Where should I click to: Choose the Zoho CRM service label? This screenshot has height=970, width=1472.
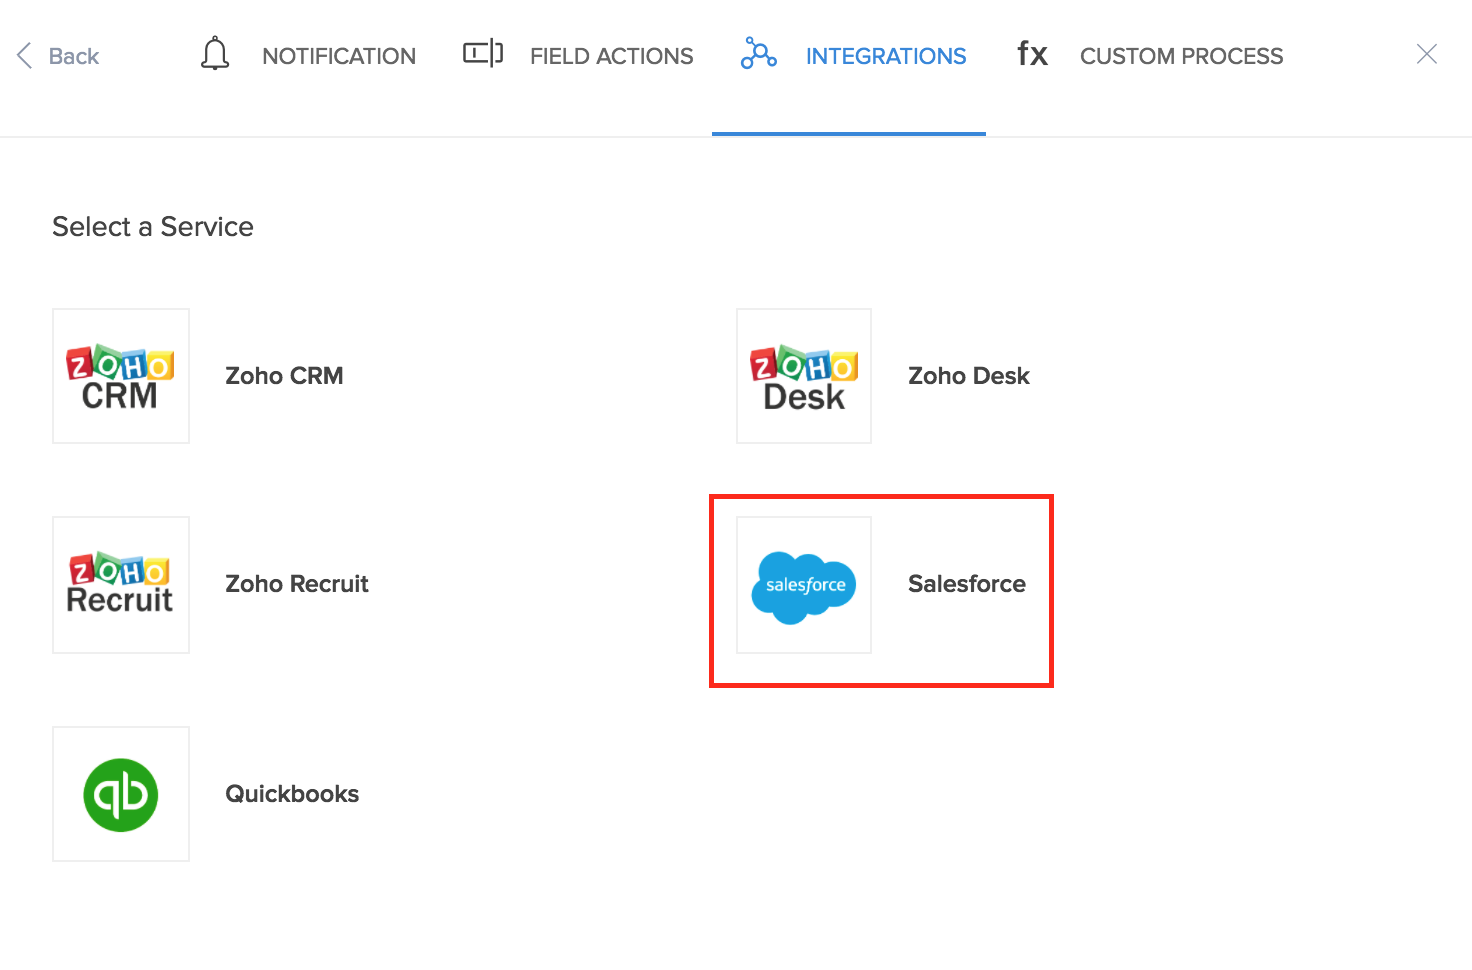284,376
